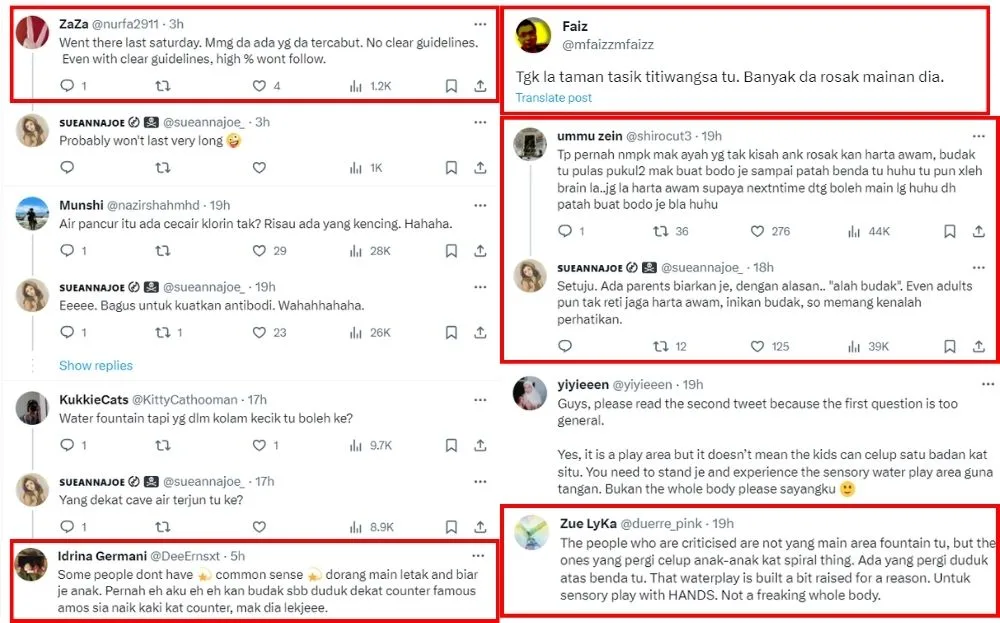View 28K views on Munshi's tweet
This screenshot has height=623, width=1000.
pos(369,251)
